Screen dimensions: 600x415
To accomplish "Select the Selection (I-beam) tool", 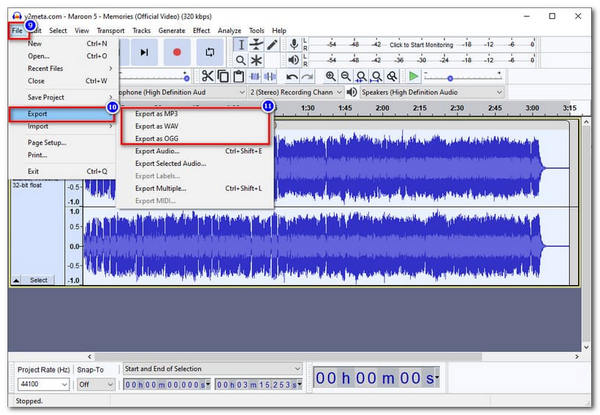I will [x=241, y=45].
